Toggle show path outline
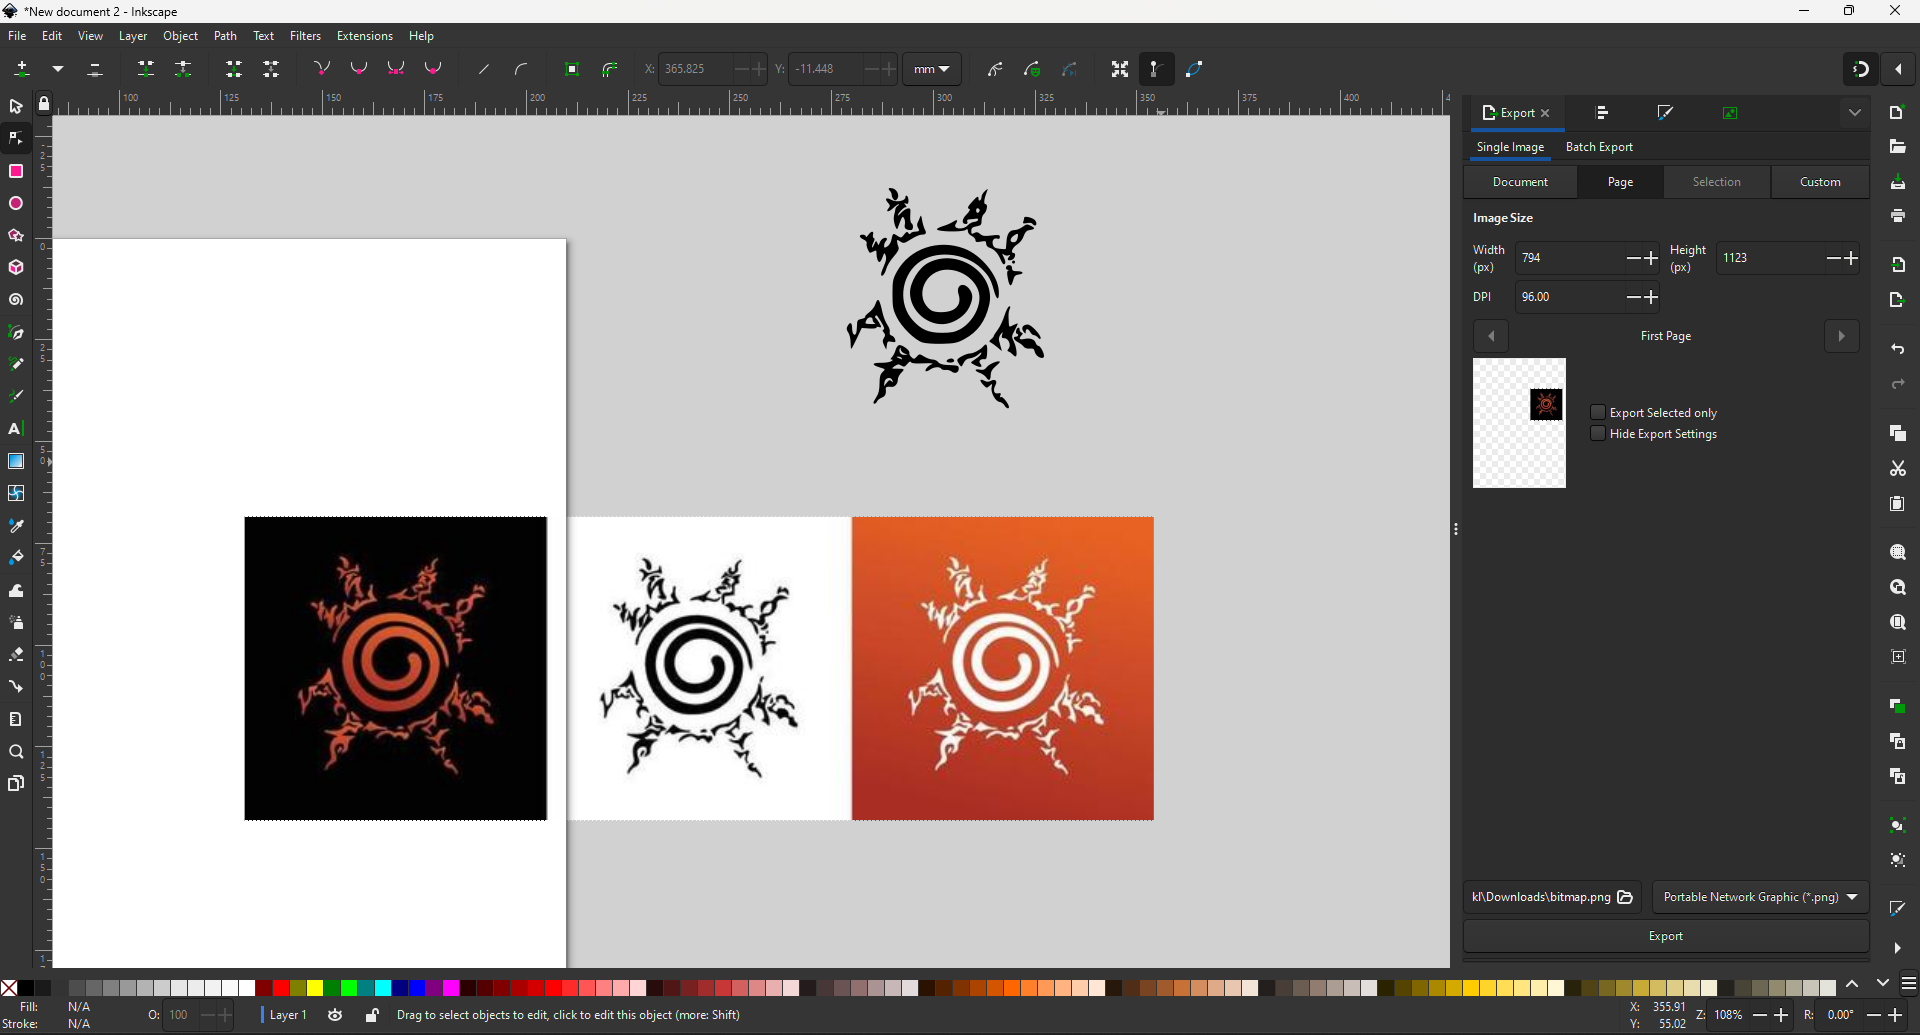This screenshot has width=1920, height=1035. click(x=1194, y=69)
